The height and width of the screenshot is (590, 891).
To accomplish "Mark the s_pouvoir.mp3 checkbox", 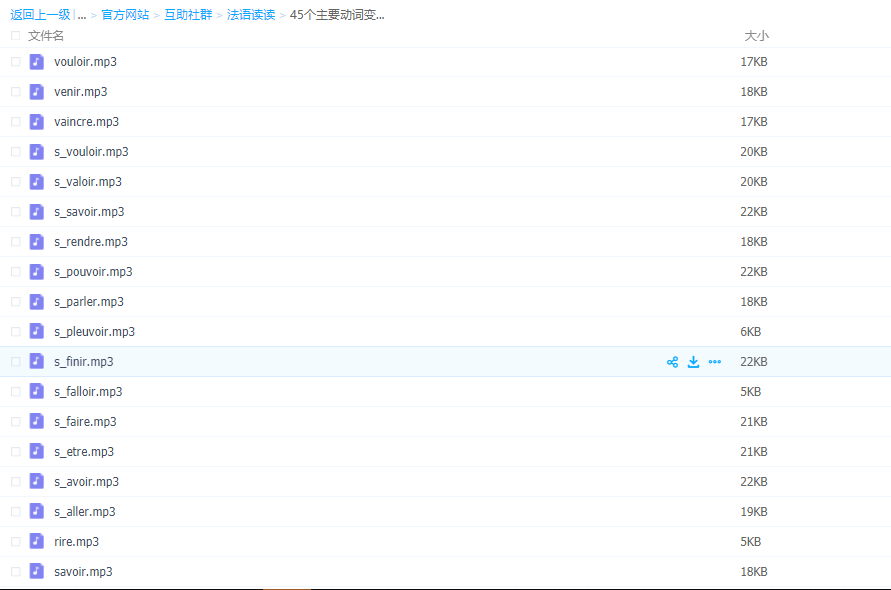I will coord(15,272).
